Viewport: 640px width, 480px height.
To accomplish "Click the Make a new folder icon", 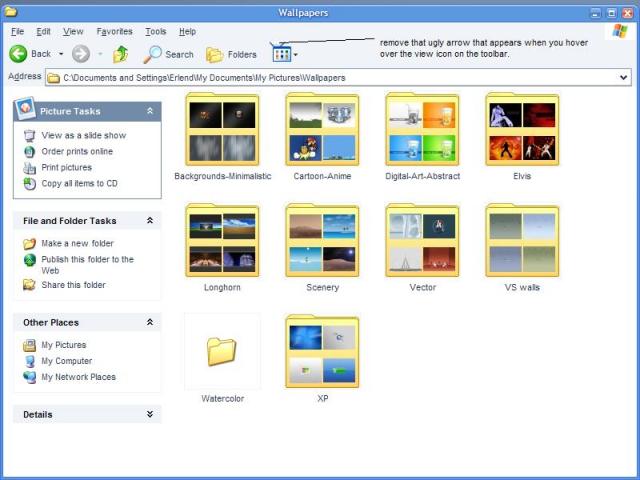I will click(x=29, y=244).
